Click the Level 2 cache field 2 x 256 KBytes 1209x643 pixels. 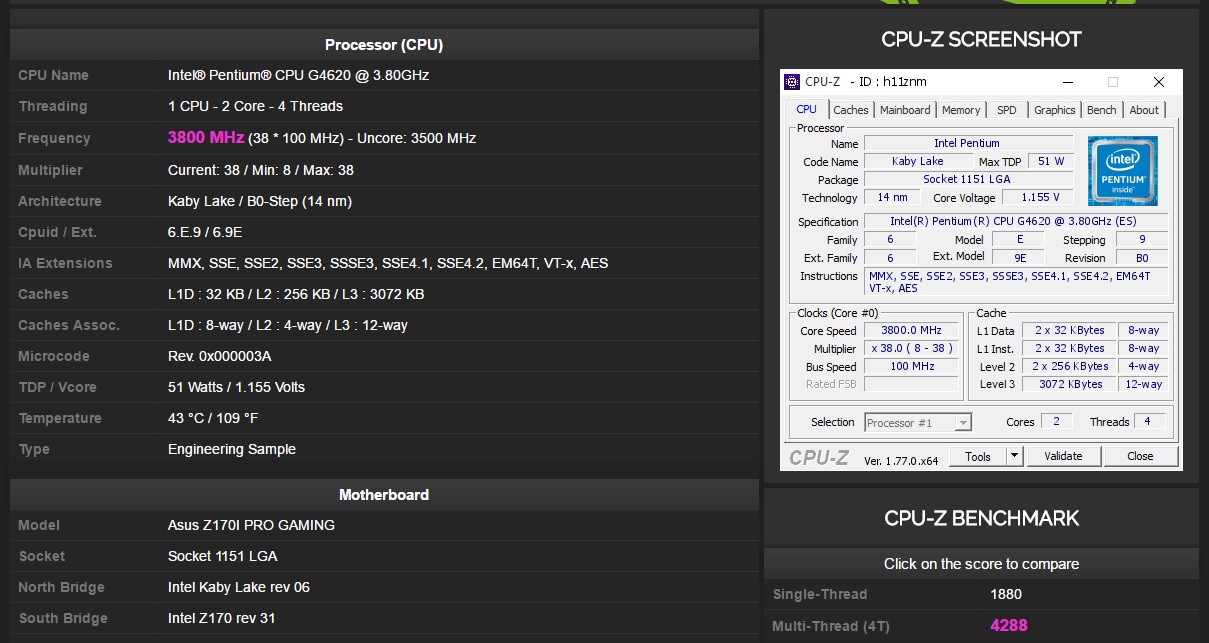pyautogui.click(x=1070, y=366)
